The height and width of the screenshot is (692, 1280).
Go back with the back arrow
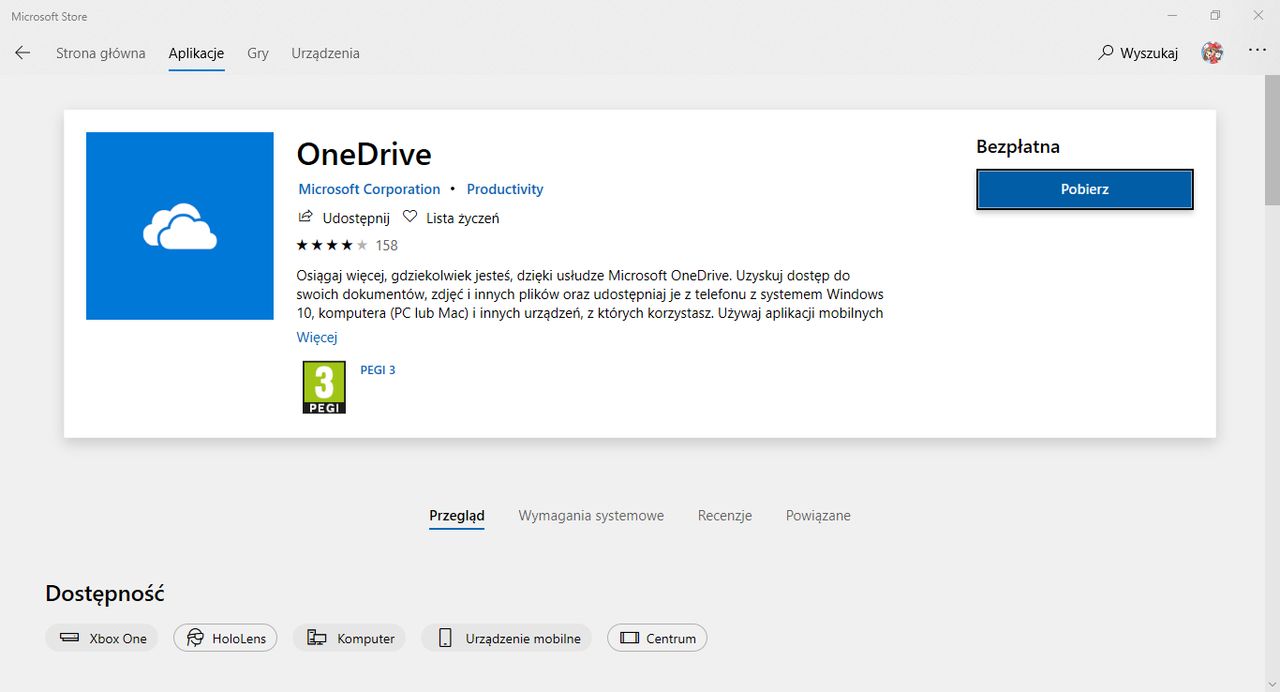pyautogui.click(x=22, y=53)
